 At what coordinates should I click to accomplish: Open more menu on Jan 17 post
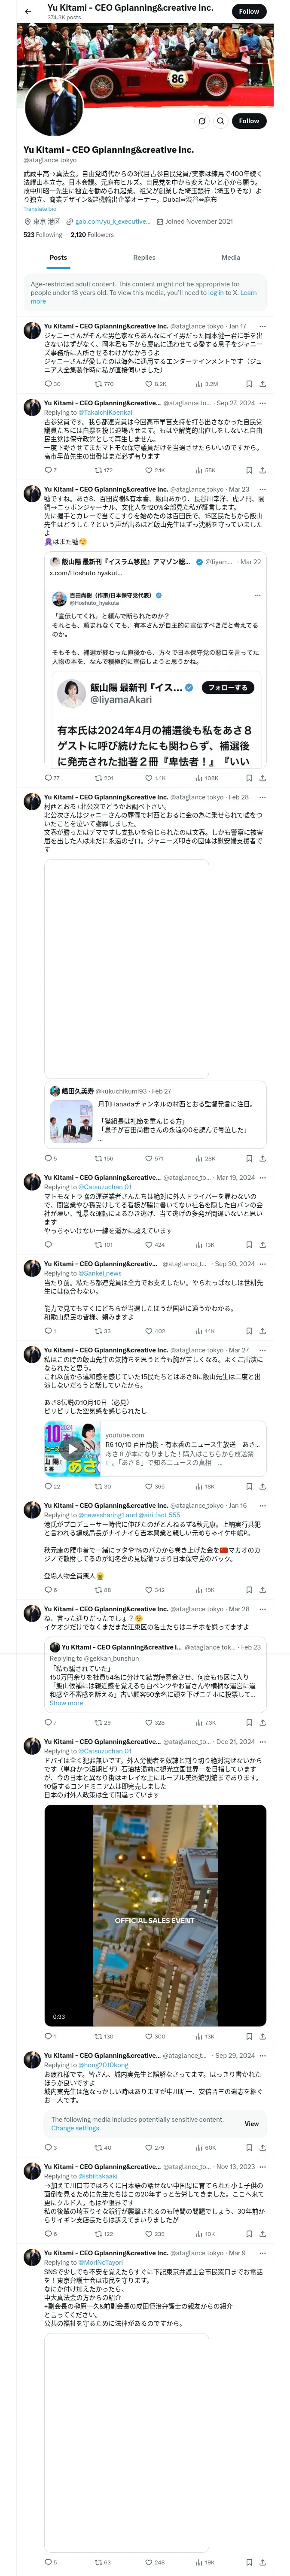[x=263, y=326]
